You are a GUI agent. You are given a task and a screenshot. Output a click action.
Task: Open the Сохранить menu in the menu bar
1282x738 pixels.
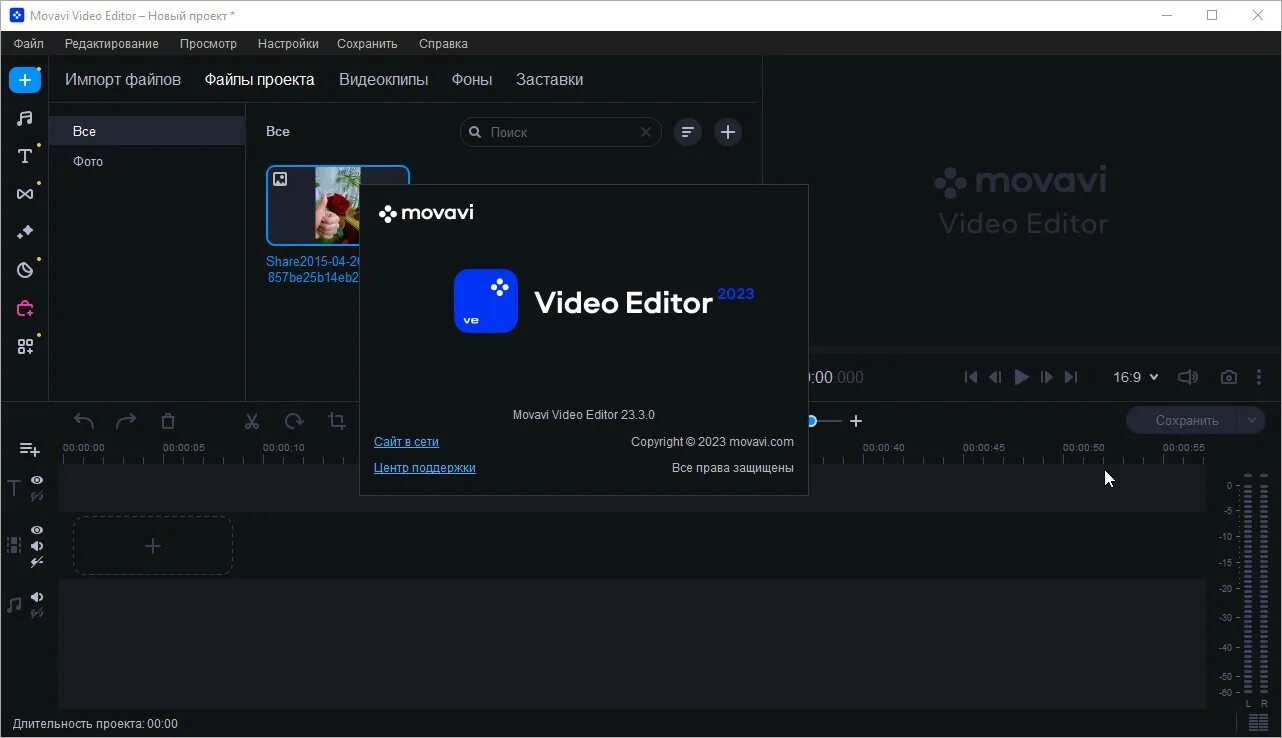[367, 44]
